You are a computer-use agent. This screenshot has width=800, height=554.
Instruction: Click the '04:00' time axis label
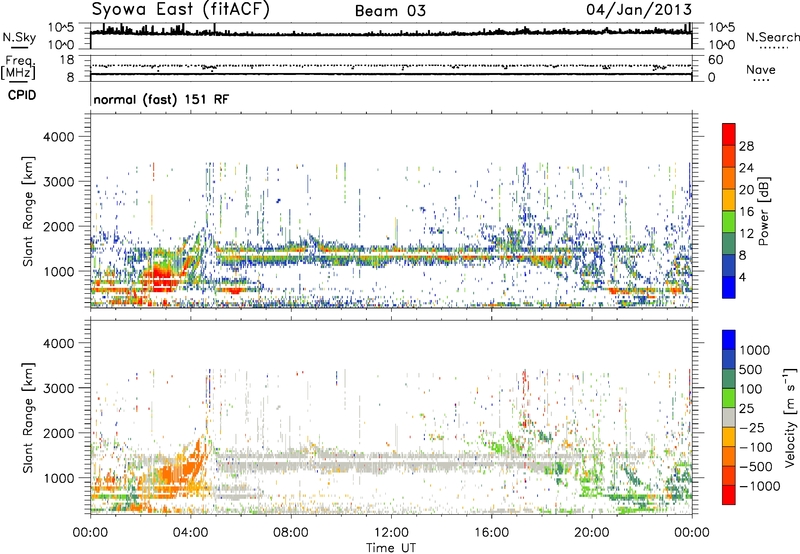[191, 533]
